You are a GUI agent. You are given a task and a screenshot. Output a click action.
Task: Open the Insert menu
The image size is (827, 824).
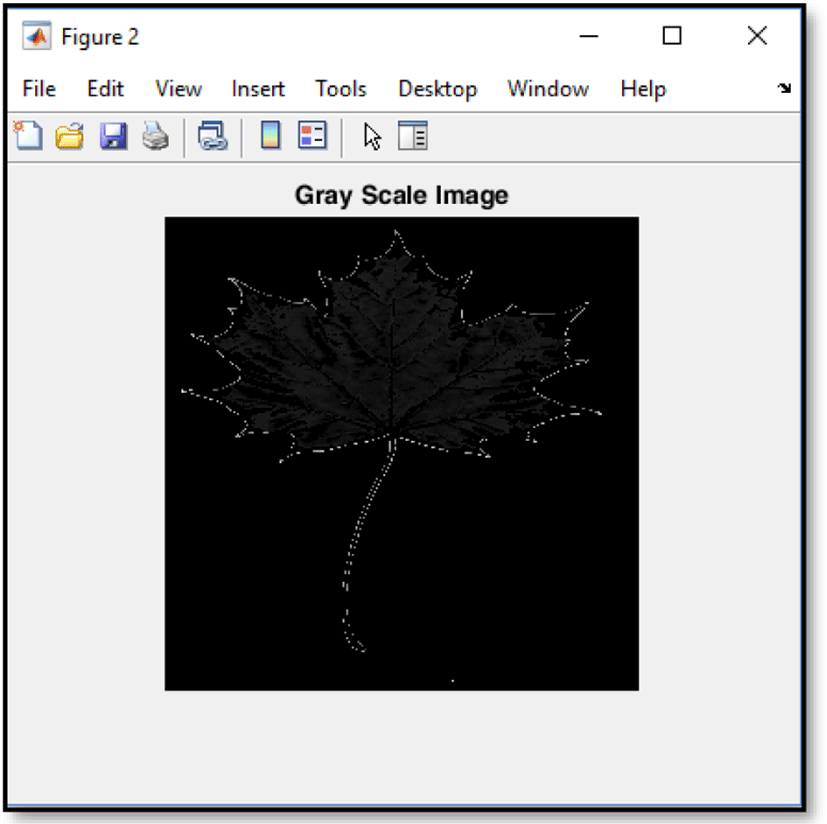point(258,89)
